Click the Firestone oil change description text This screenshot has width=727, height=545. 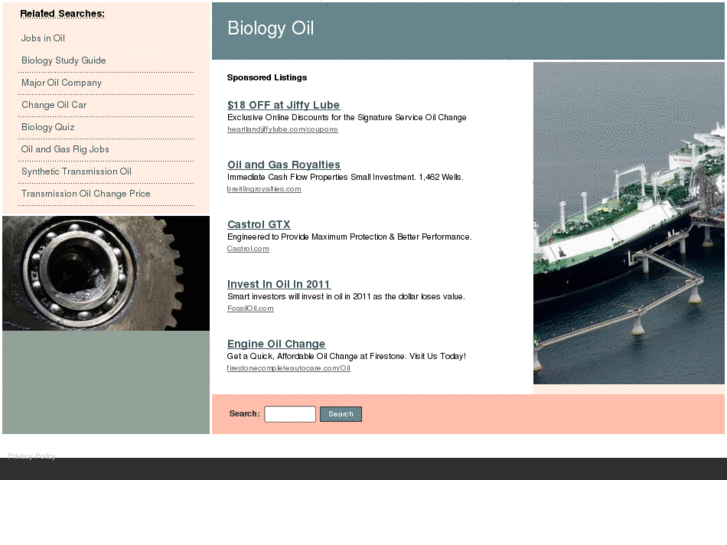[346, 356]
